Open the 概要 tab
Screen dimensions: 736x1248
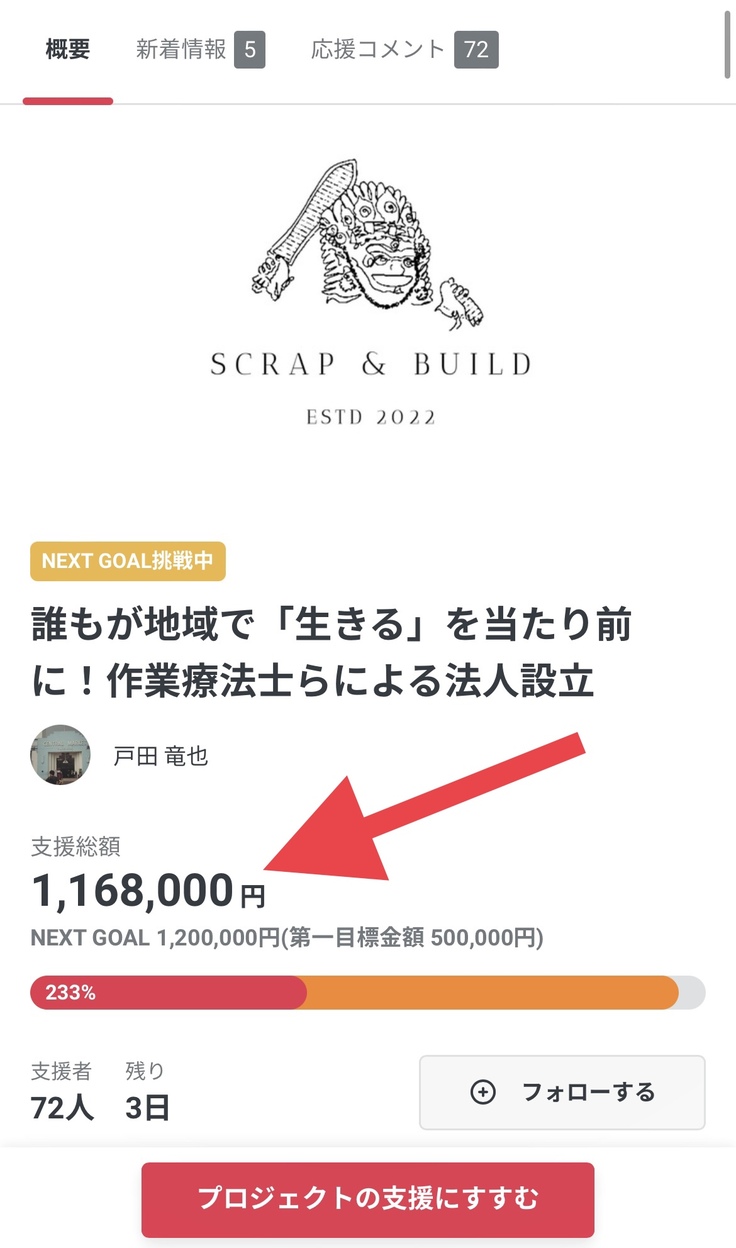pos(68,50)
